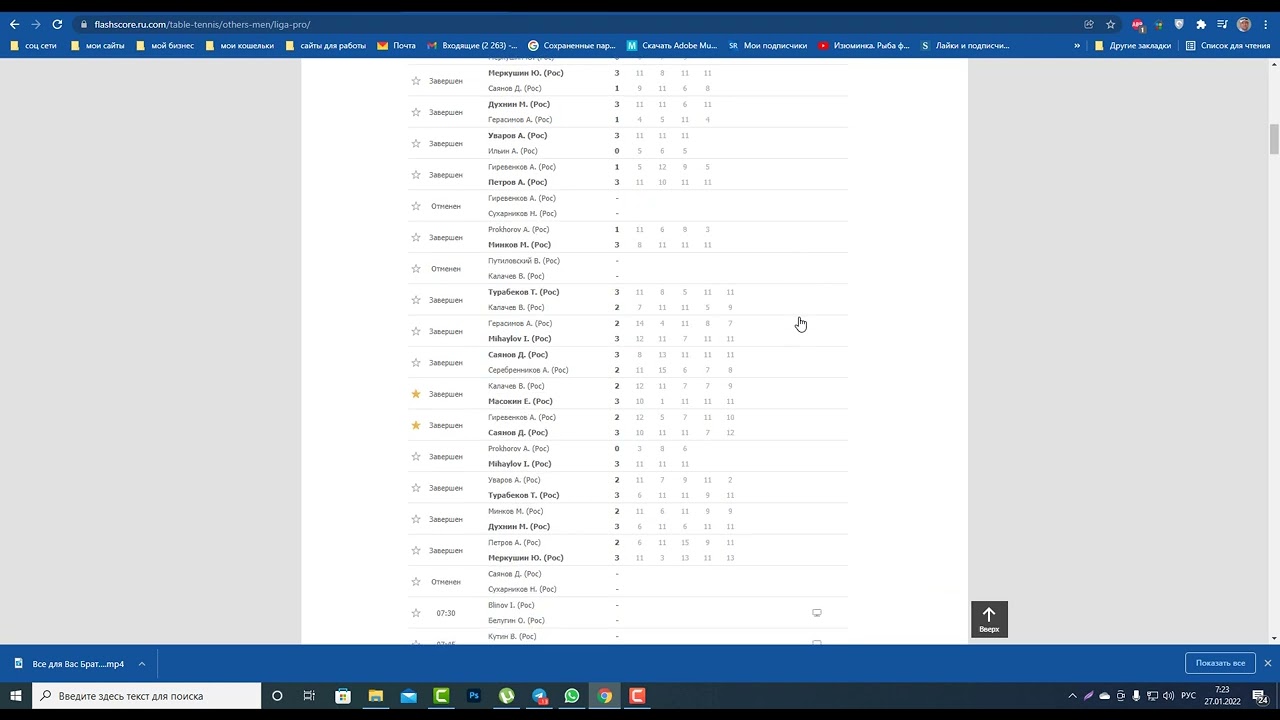Star the Турабеков Т. vs Калачев В. match
The image size is (1280, 720).
[x=416, y=300]
